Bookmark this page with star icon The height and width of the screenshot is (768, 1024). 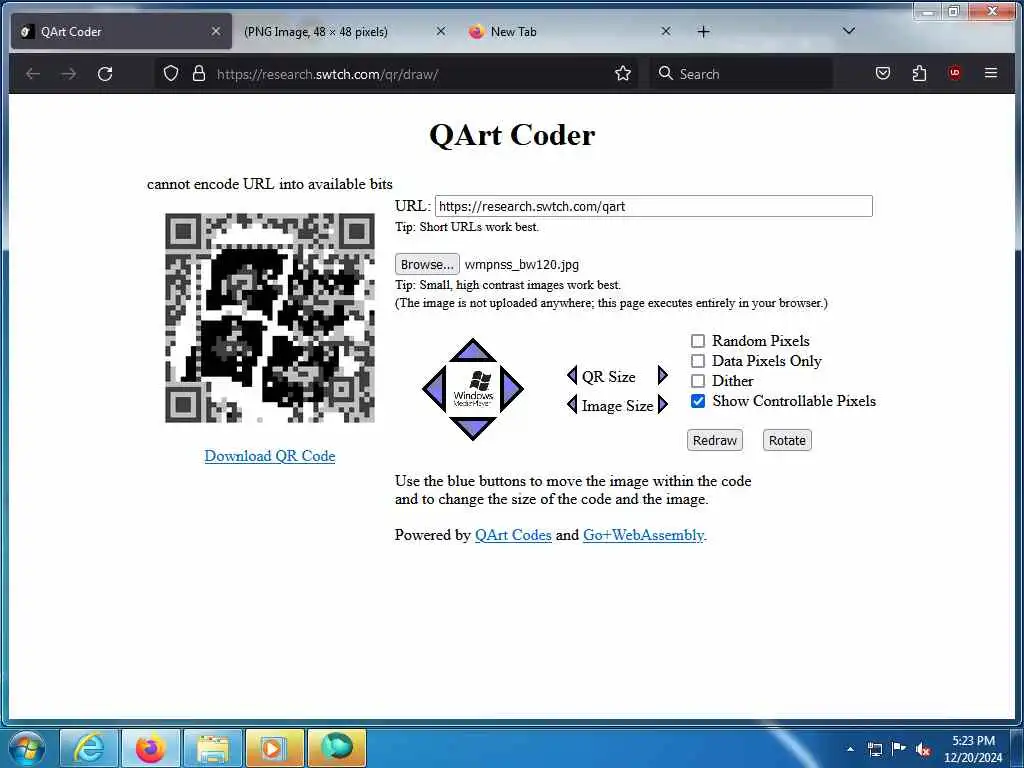point(623,73)
